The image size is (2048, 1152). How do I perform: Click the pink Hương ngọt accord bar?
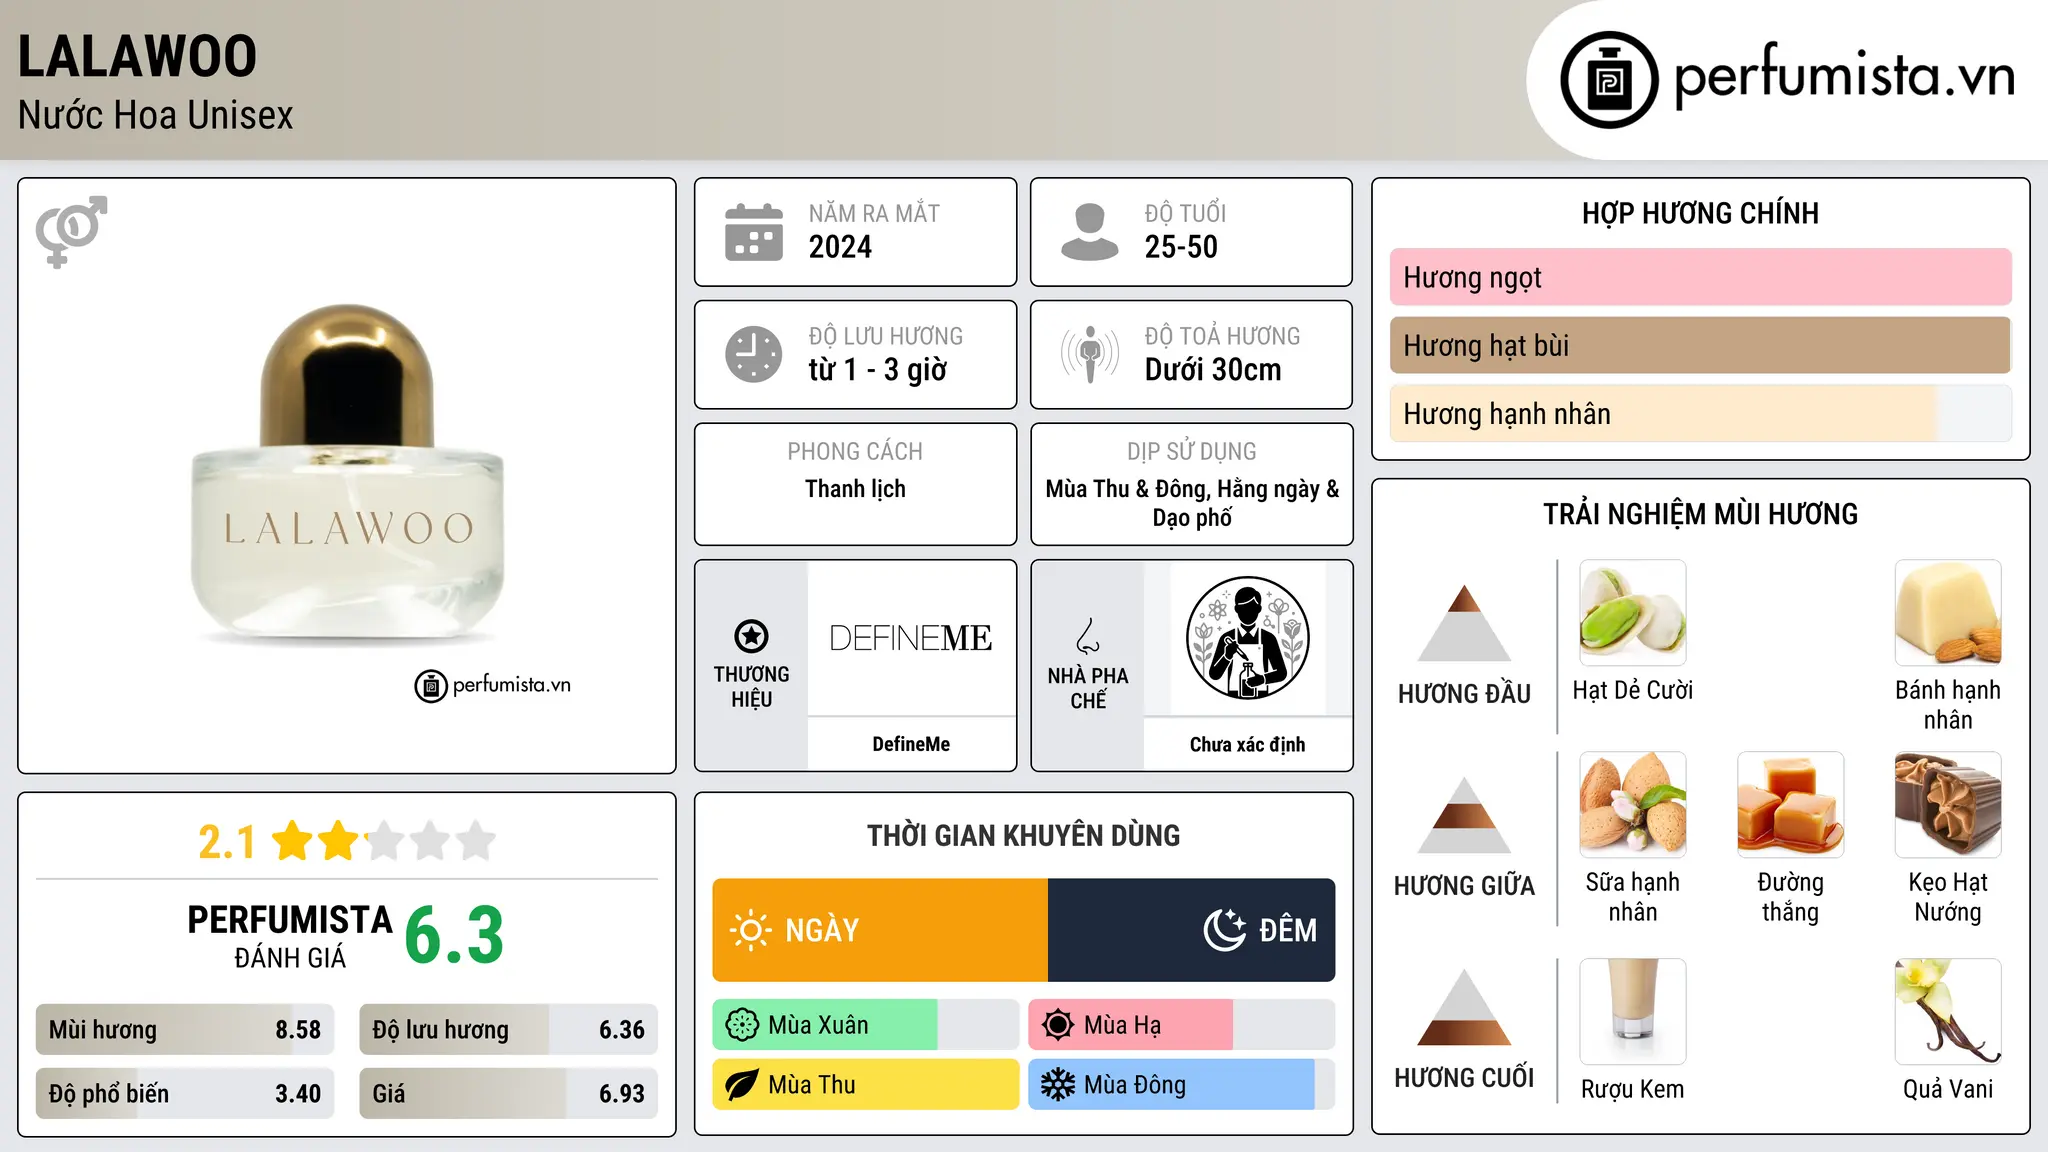(x=1700, y=277)
